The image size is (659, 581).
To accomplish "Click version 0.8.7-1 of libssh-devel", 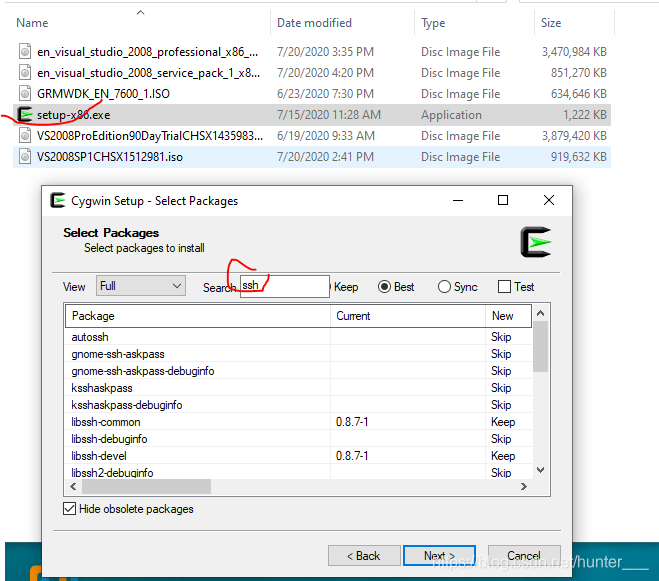I will (352, 456).
